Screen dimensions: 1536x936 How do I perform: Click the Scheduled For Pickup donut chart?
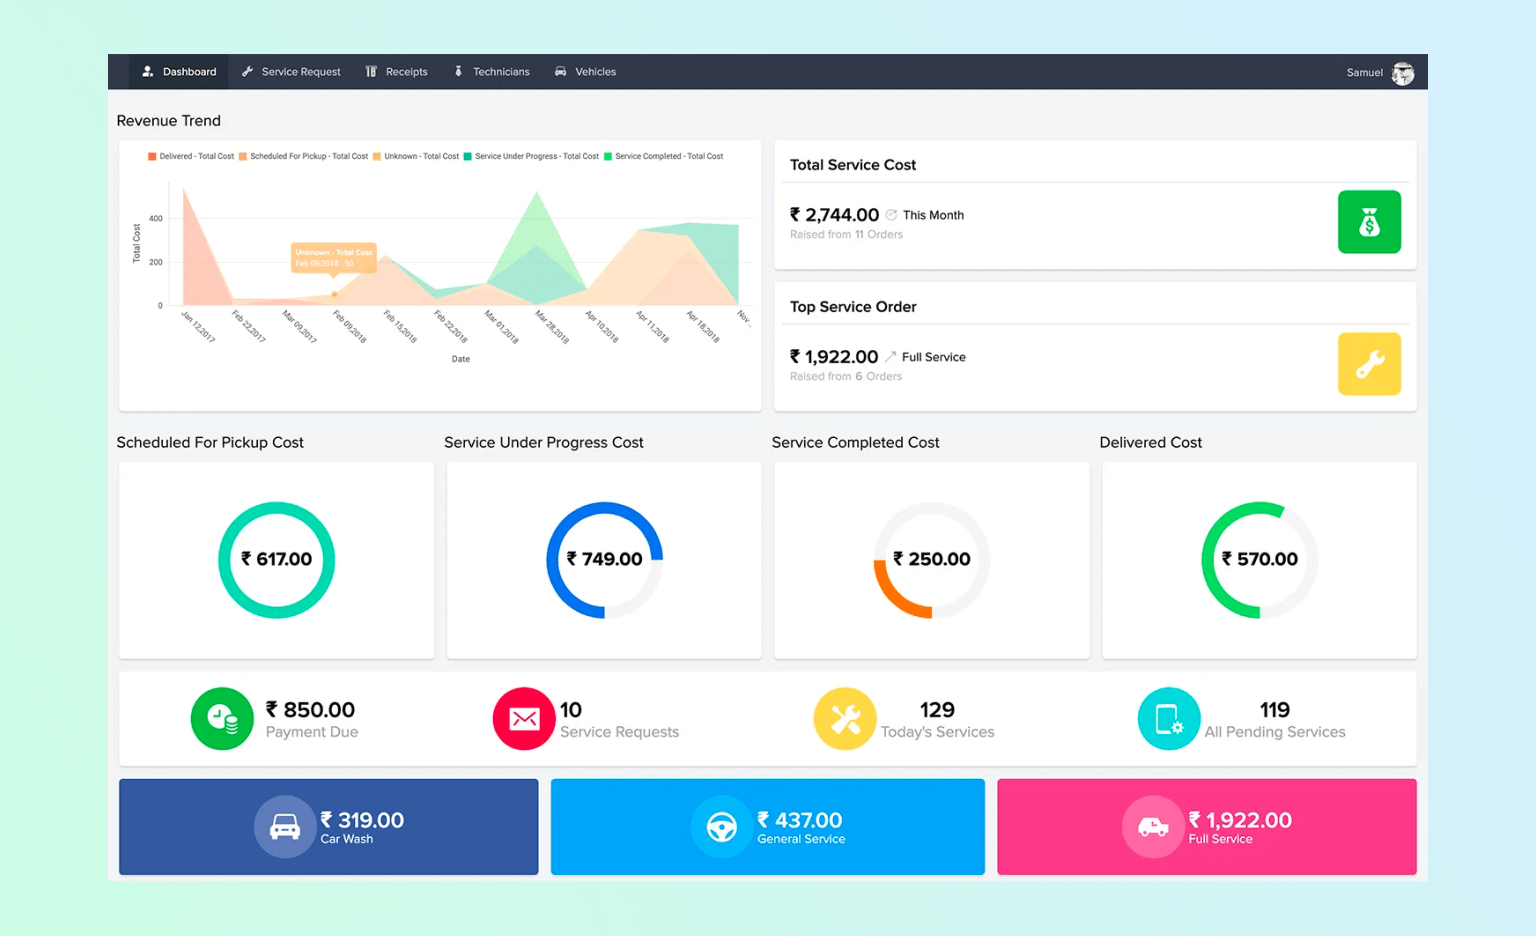click(x=276, y=560)
